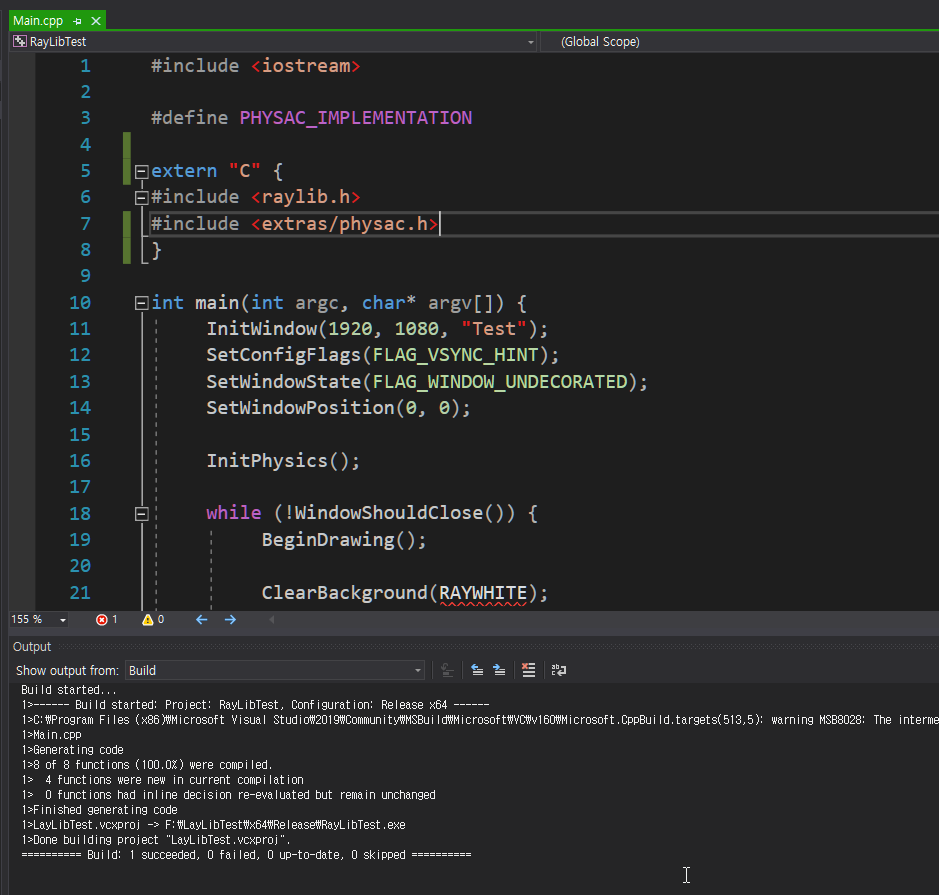Open the RayLibTest project dropdown
Viewport: 939px width, 895px height.
click(531, 42)
